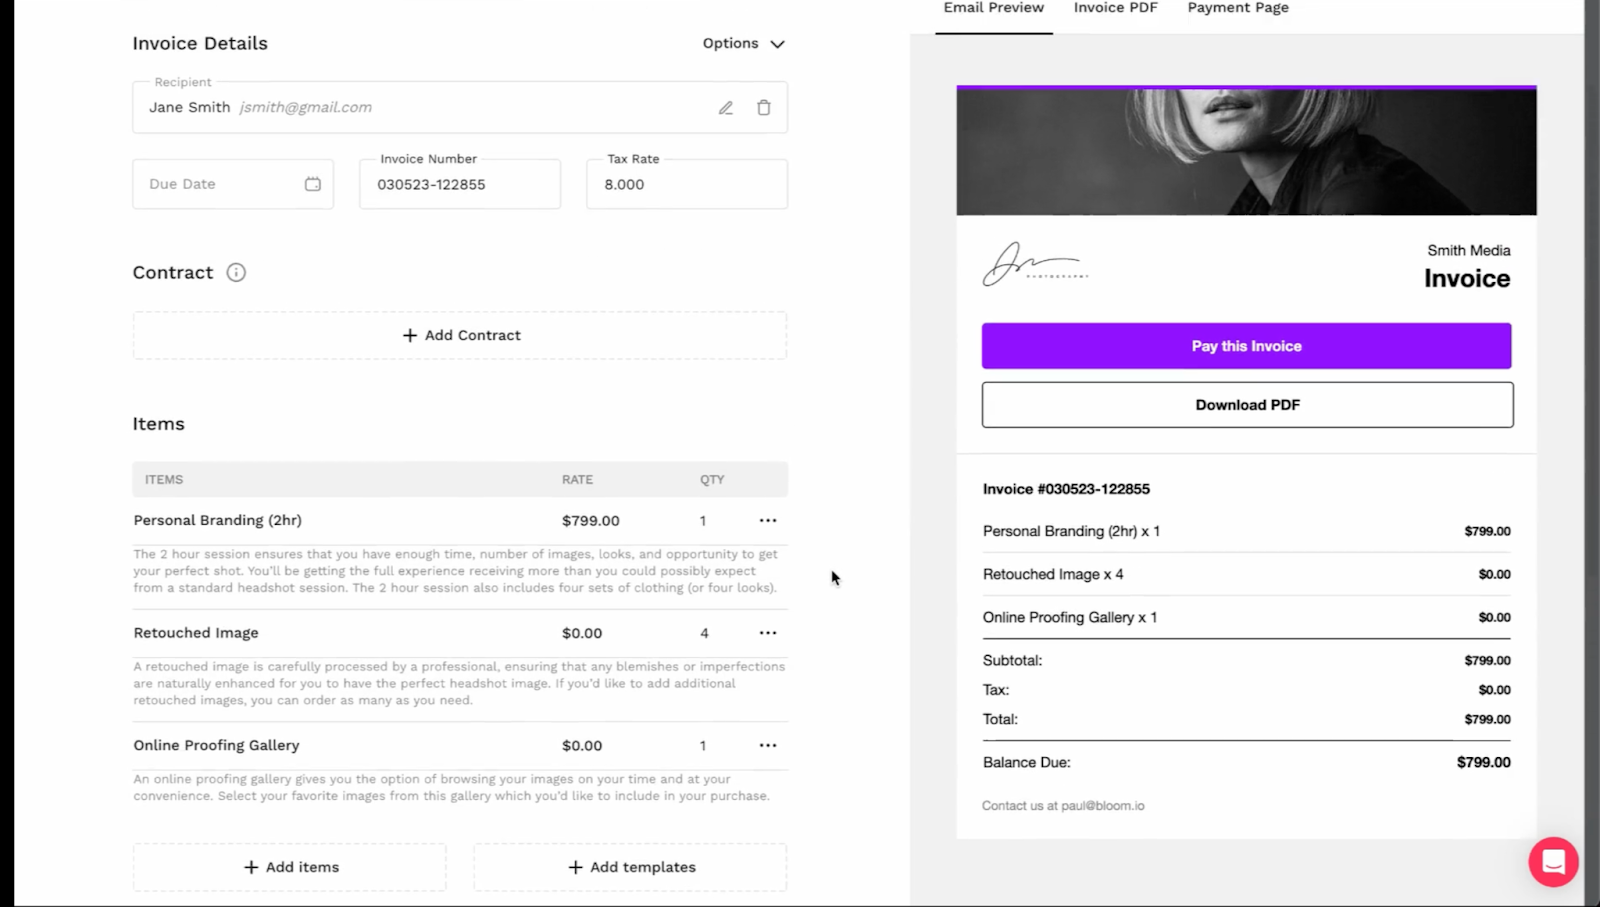Click the Invoice Number input field
The width and height of the screenshot is (1600, 907).
click(x=460, y=185)
